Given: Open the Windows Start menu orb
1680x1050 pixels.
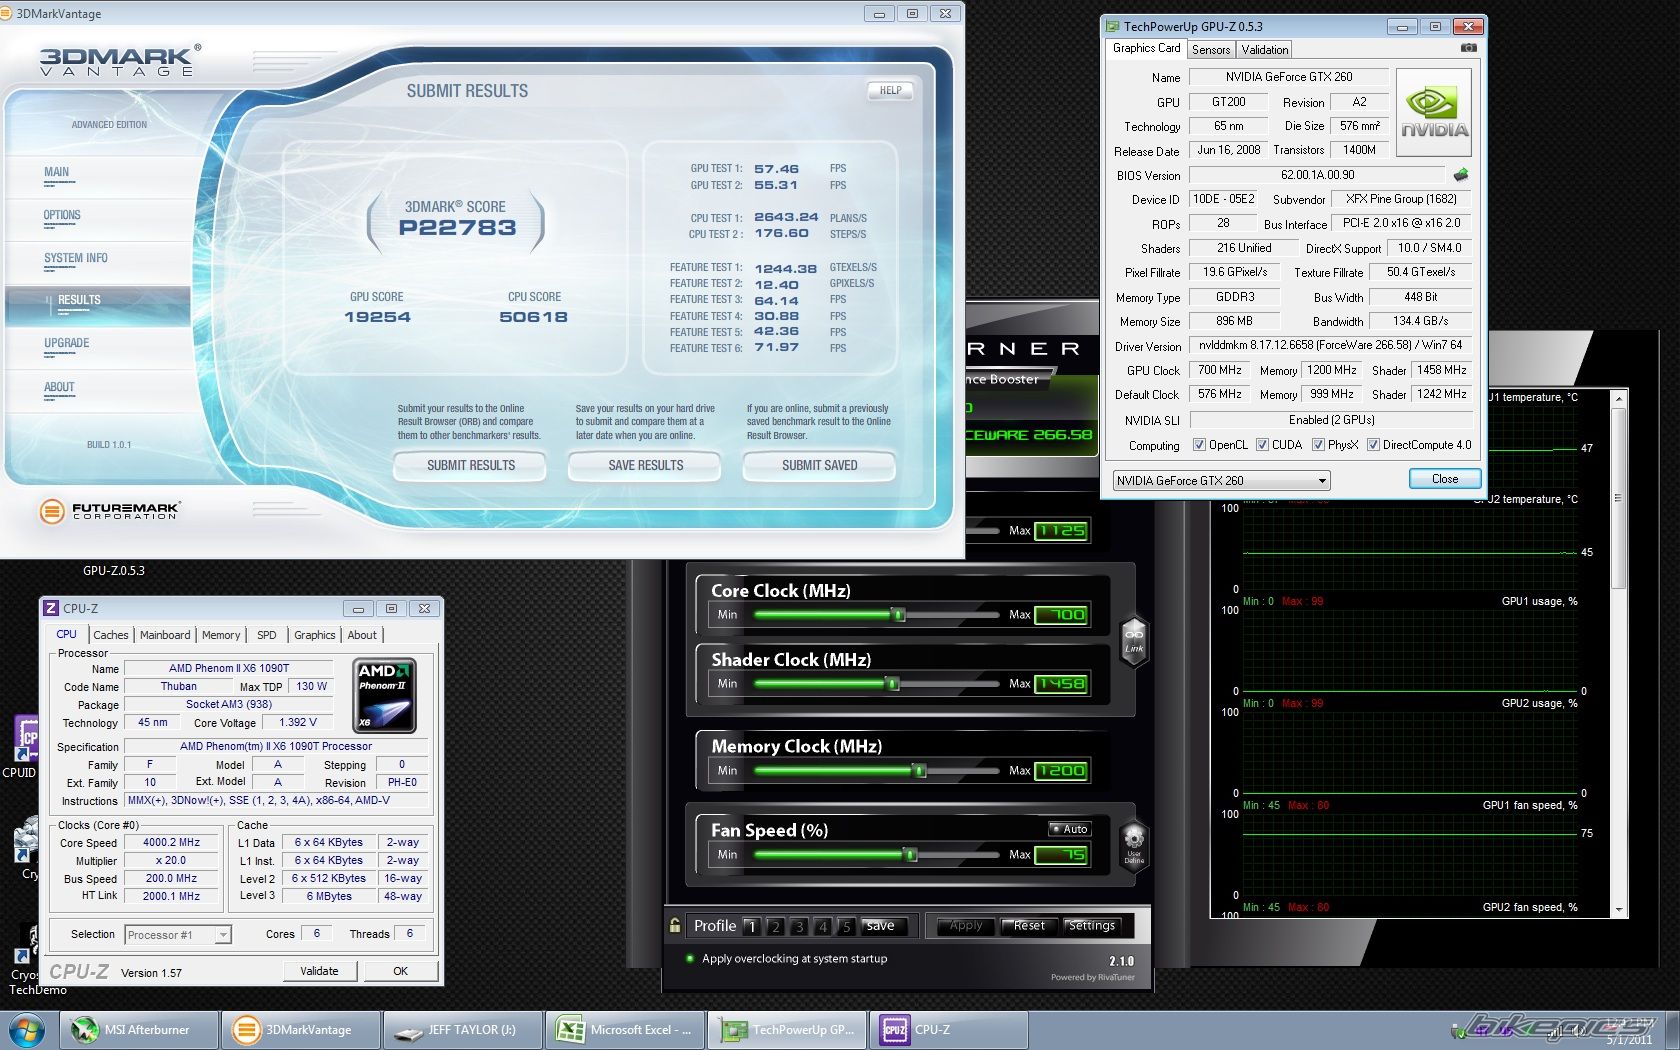Looking at the screenshot, I should (26, 1029).
